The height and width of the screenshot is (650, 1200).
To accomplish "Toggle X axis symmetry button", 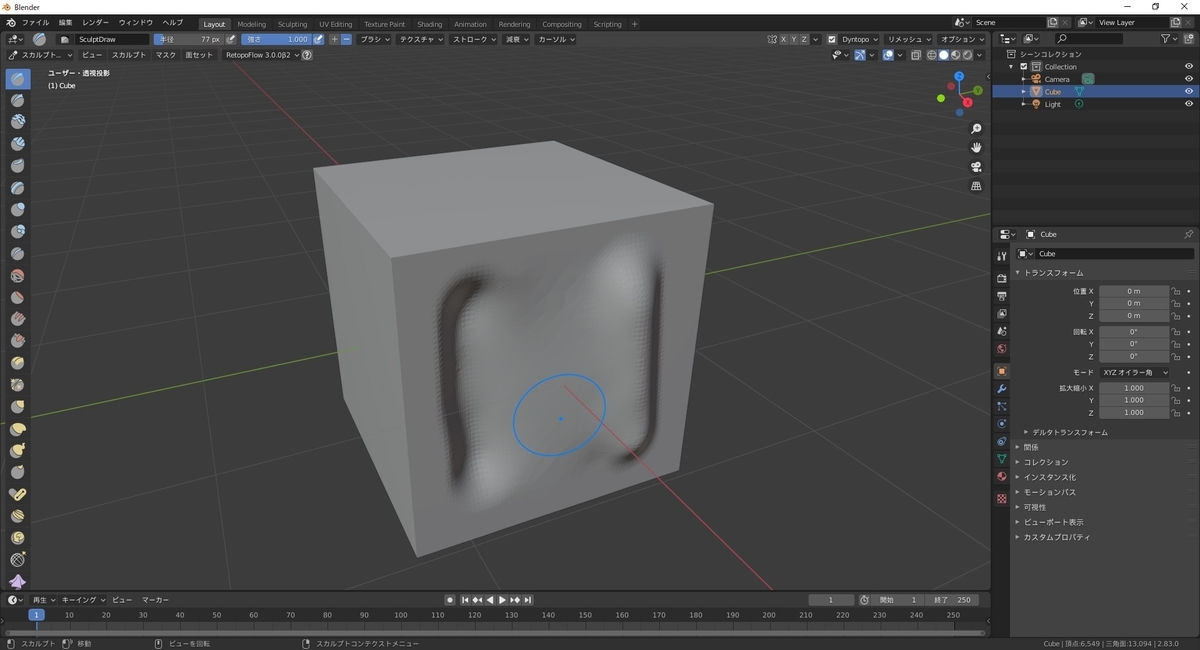I will pyautogui.click(x=784, y=39).
